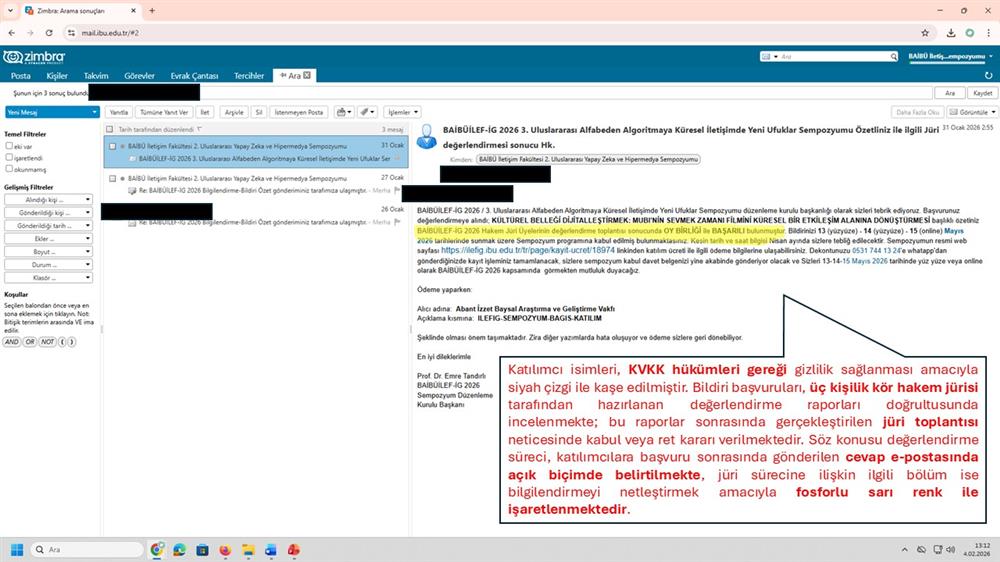The image size is (1000, 562).
Task: Bookmark page using the star icon
Action: point(923,32)
